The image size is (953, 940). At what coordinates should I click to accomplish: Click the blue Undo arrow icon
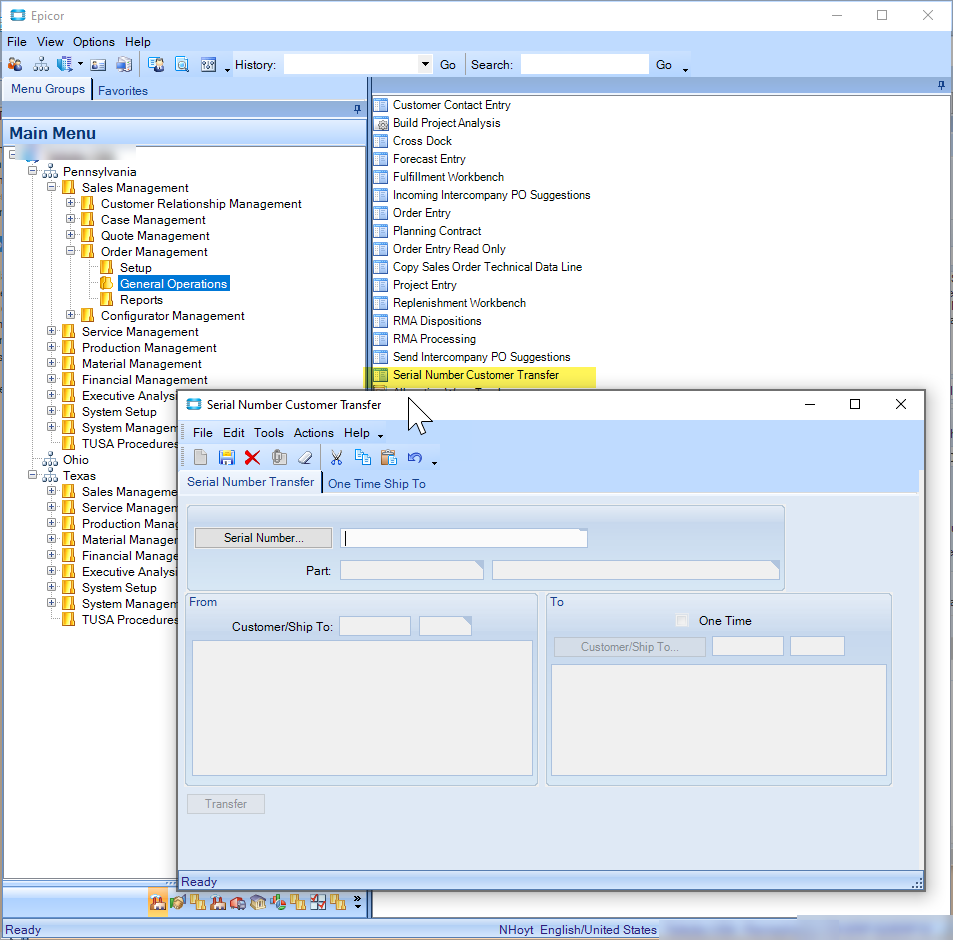click(415, 458)
